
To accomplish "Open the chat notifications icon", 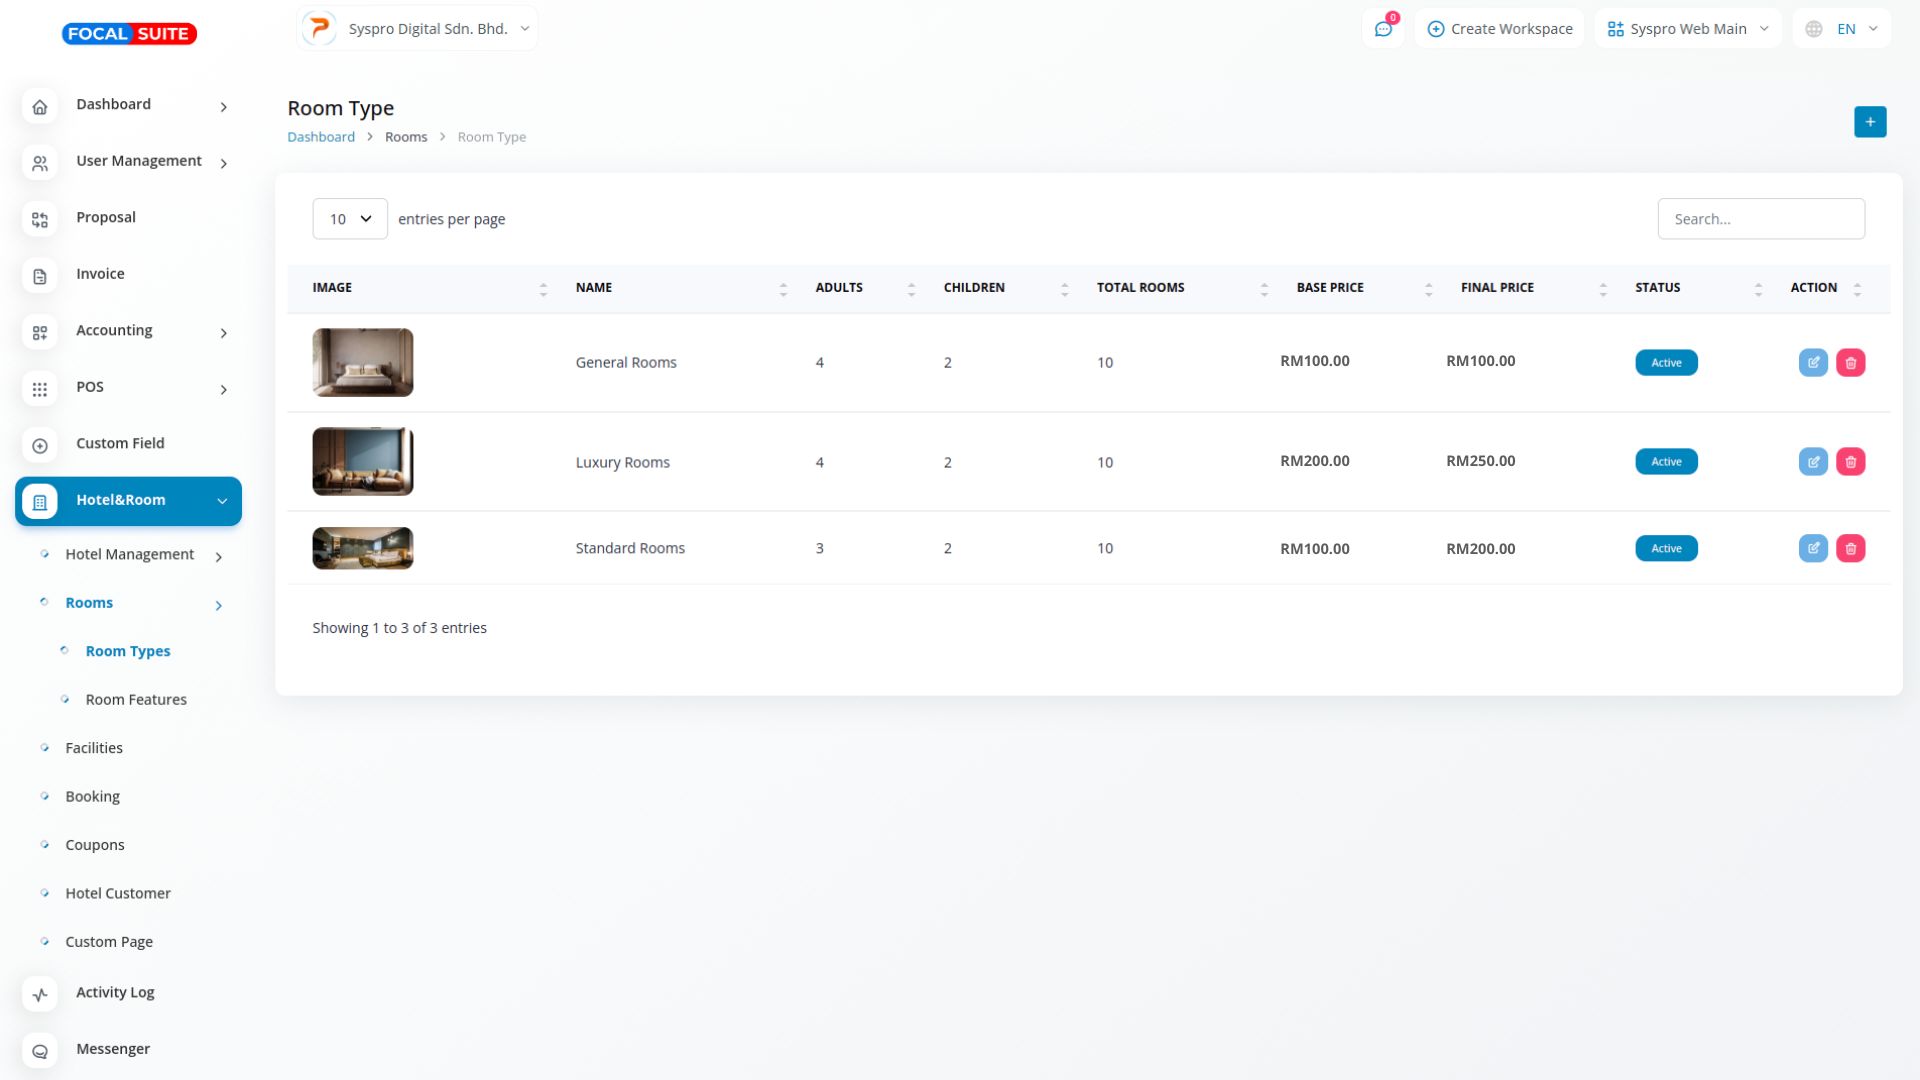I will coord(1383,29).
